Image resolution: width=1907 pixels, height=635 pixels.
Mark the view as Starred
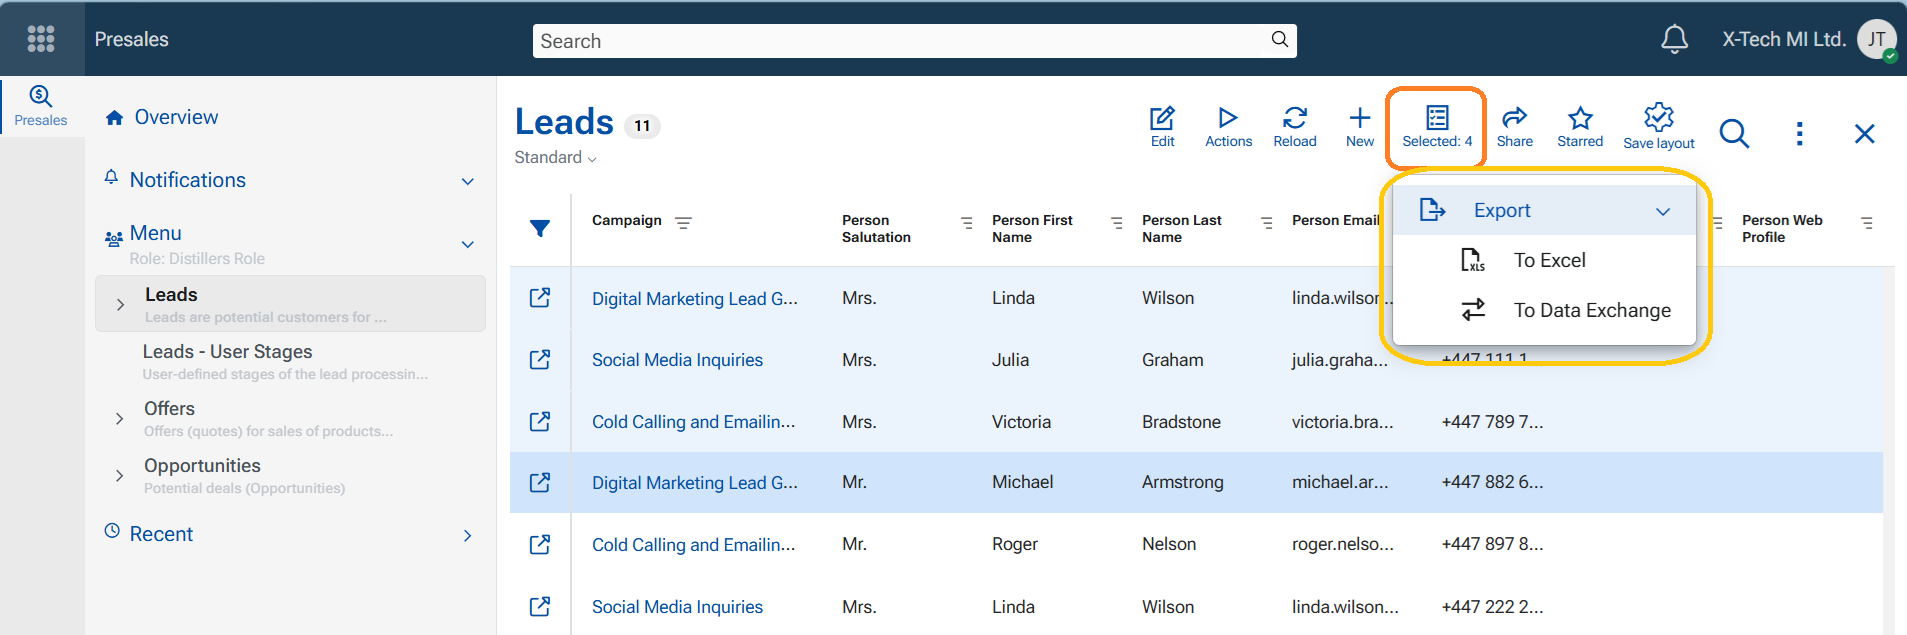(x=1579, y=127)
